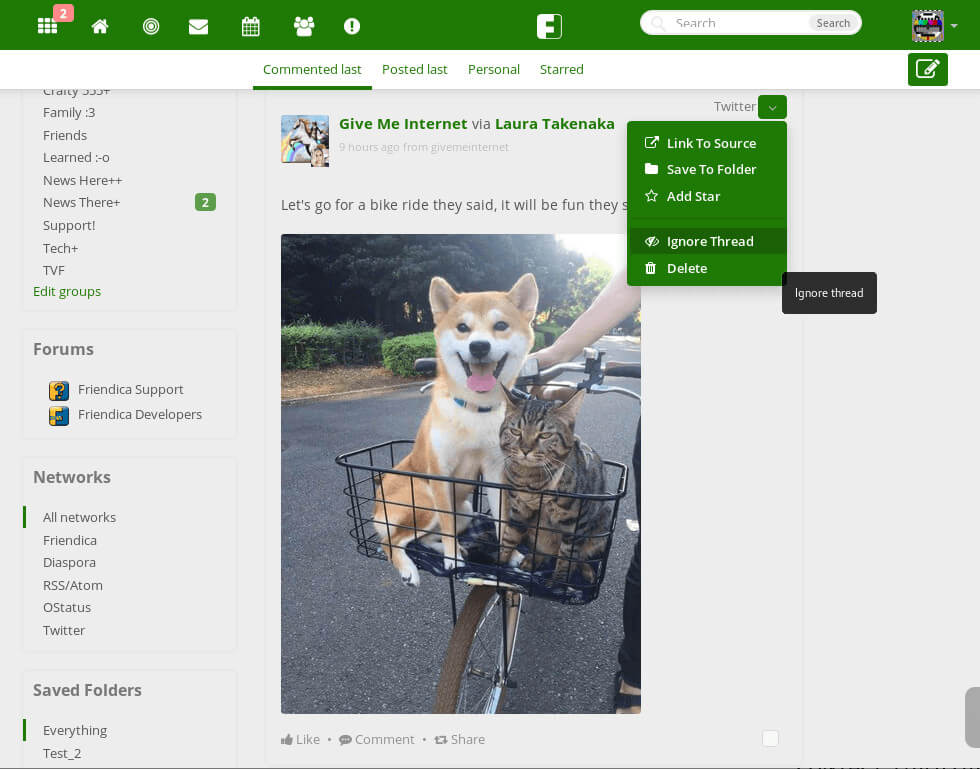Go to the Home page icon
Screen dimensions: 980x769
click(100, 26)
